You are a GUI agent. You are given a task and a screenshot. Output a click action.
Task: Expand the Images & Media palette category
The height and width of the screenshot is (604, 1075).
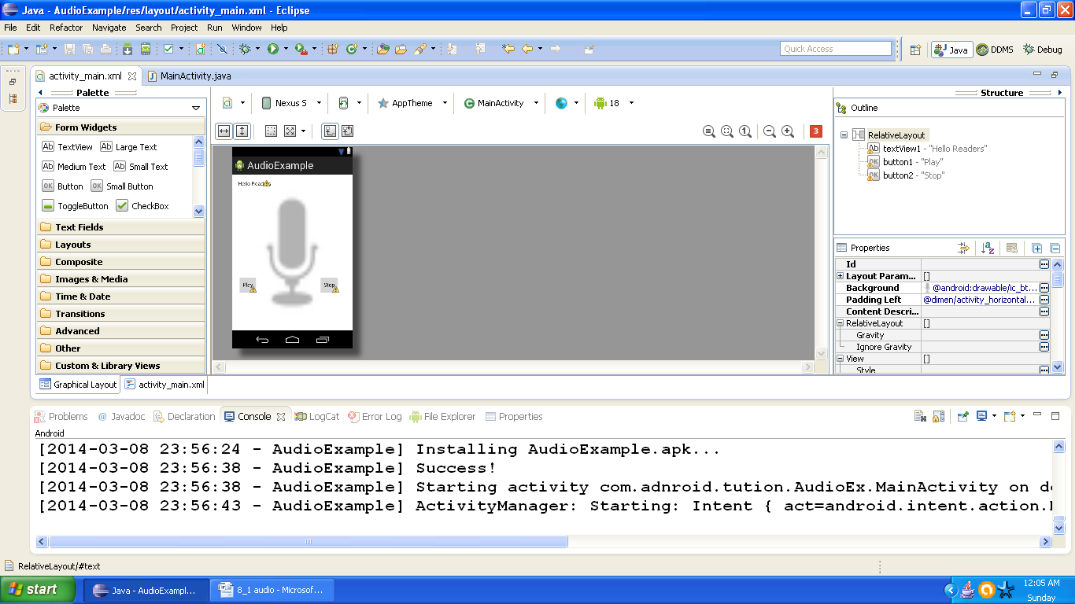pos(121,279)
